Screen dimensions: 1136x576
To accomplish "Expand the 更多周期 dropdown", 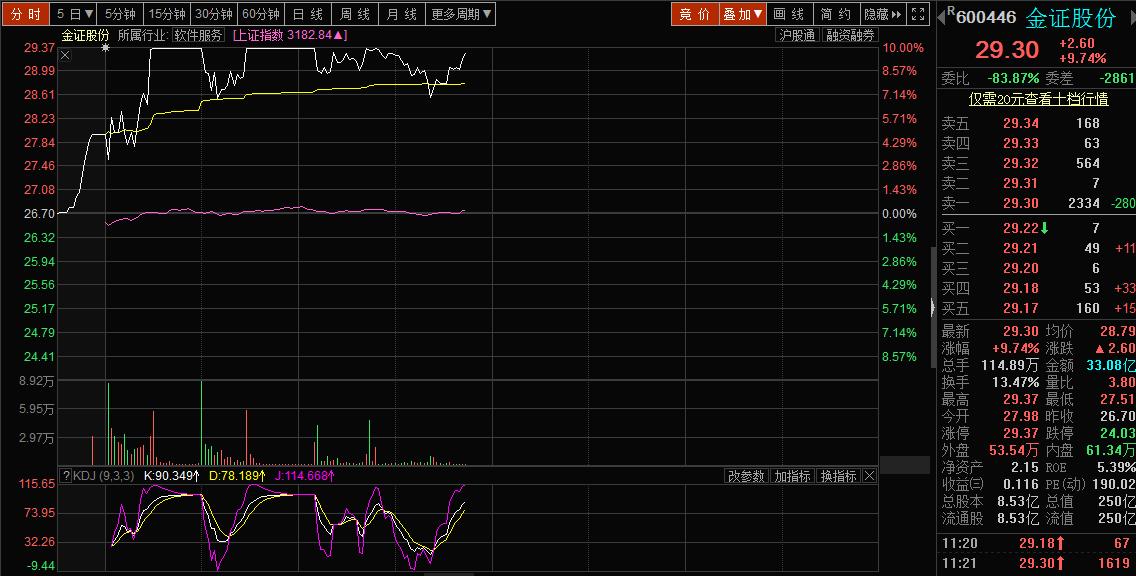I will [461, 14].
